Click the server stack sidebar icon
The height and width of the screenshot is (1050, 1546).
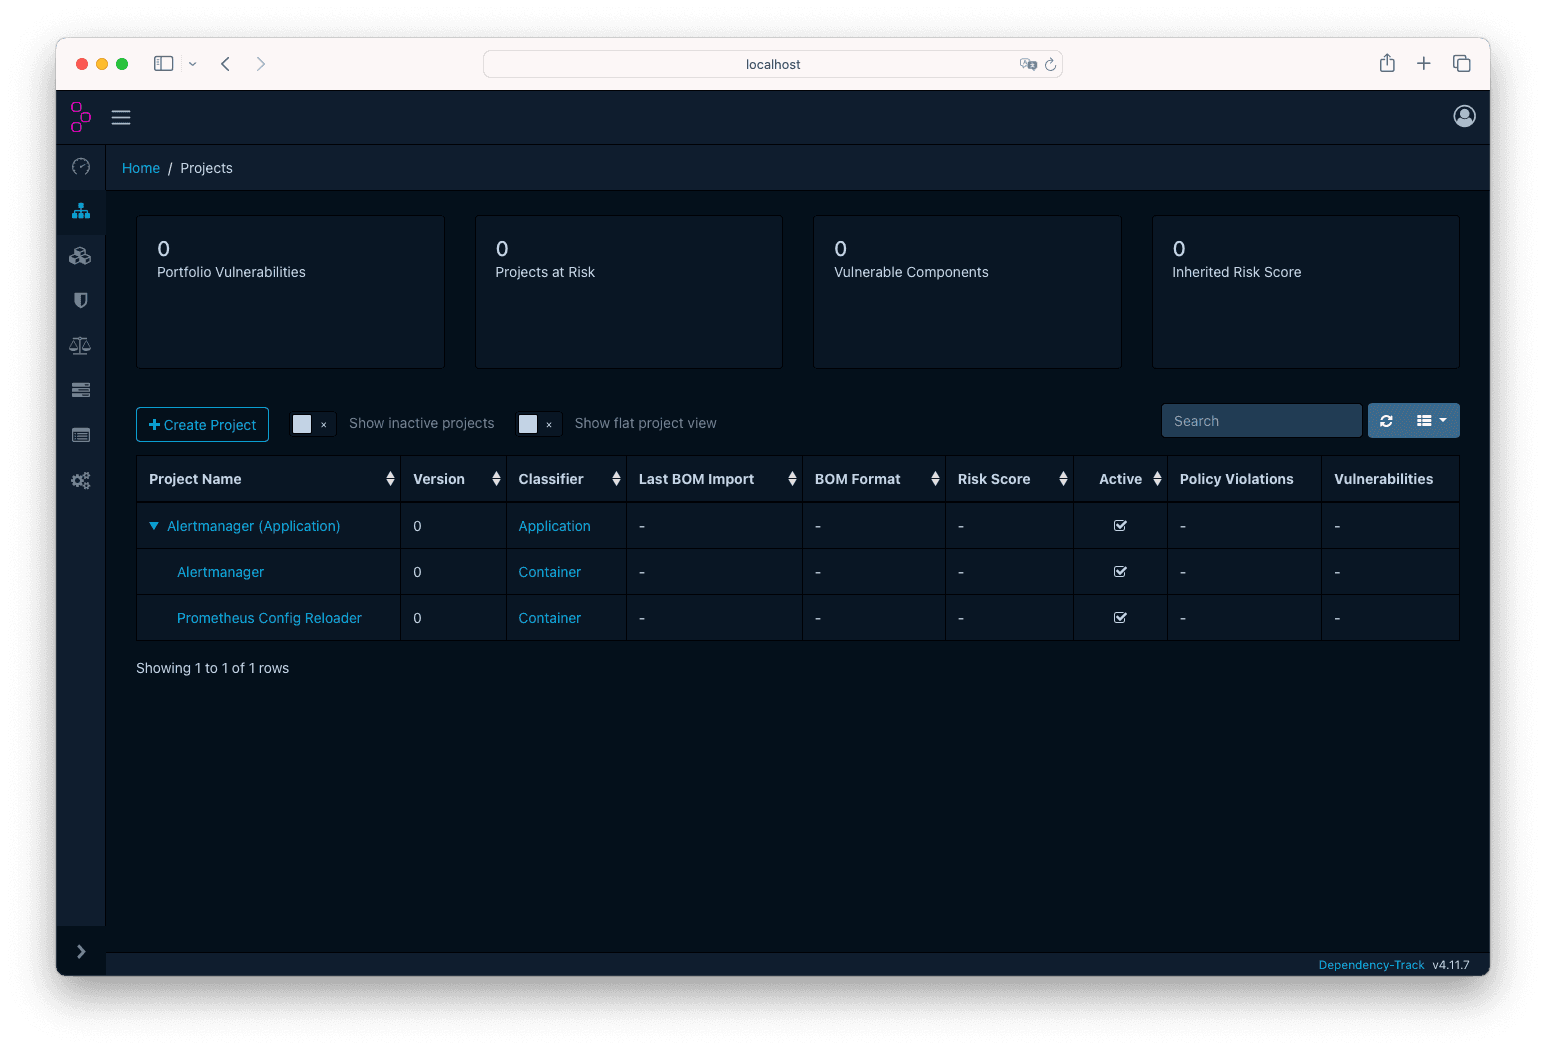pos(81,389)
